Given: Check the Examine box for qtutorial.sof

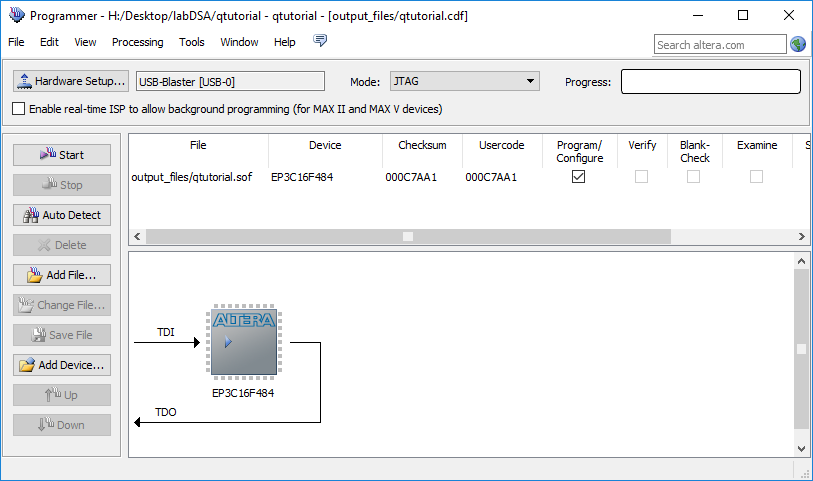Looking at the screenshot, I should click(756, 177).
